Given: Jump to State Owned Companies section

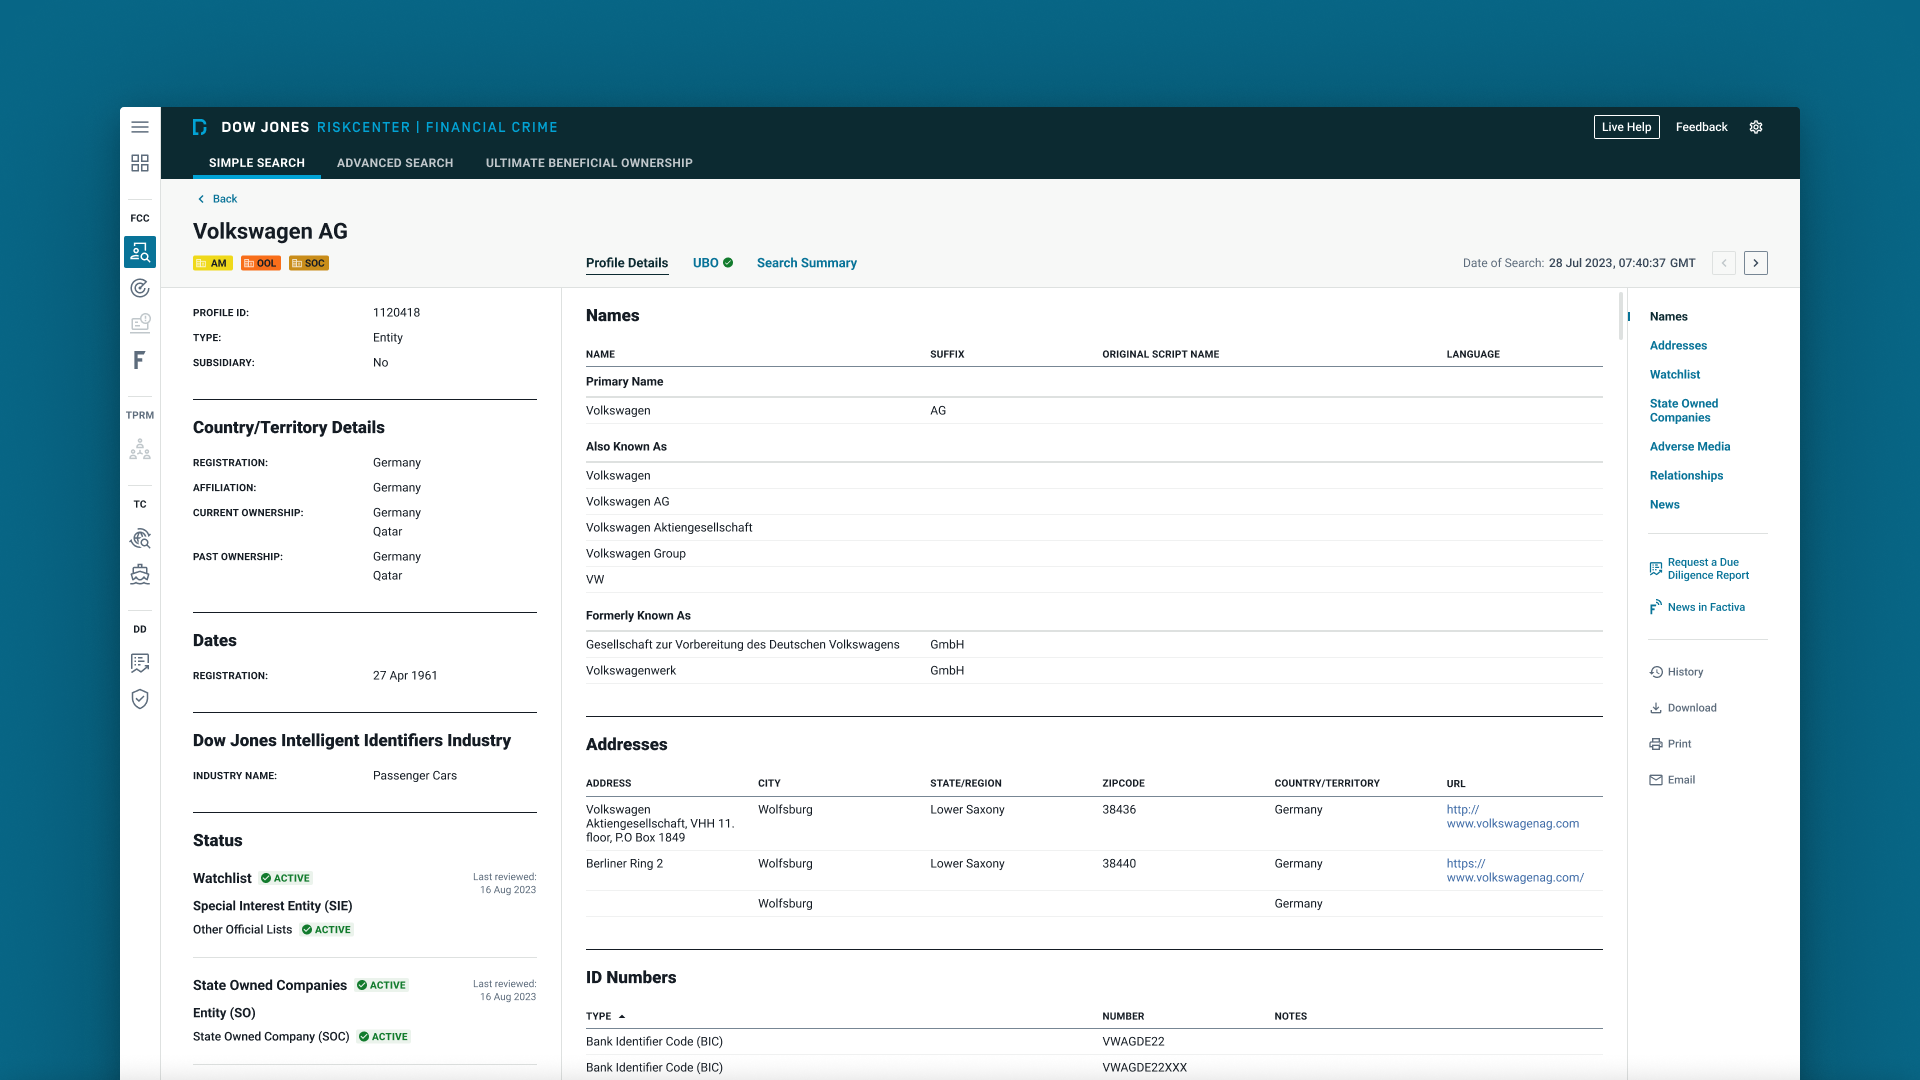Looking at the screenshot, I should pos(1684,411).
